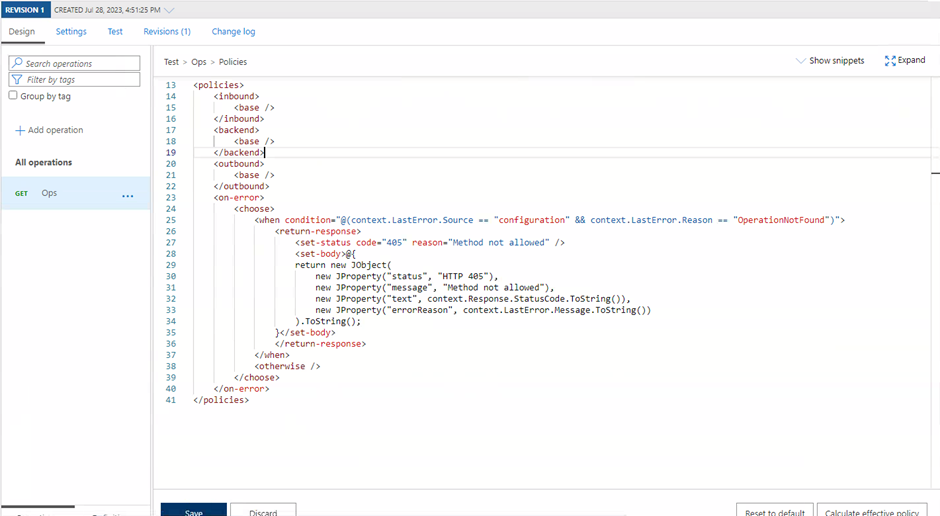Save the policy
Screen dimensions: 940x516
(194, 510)
